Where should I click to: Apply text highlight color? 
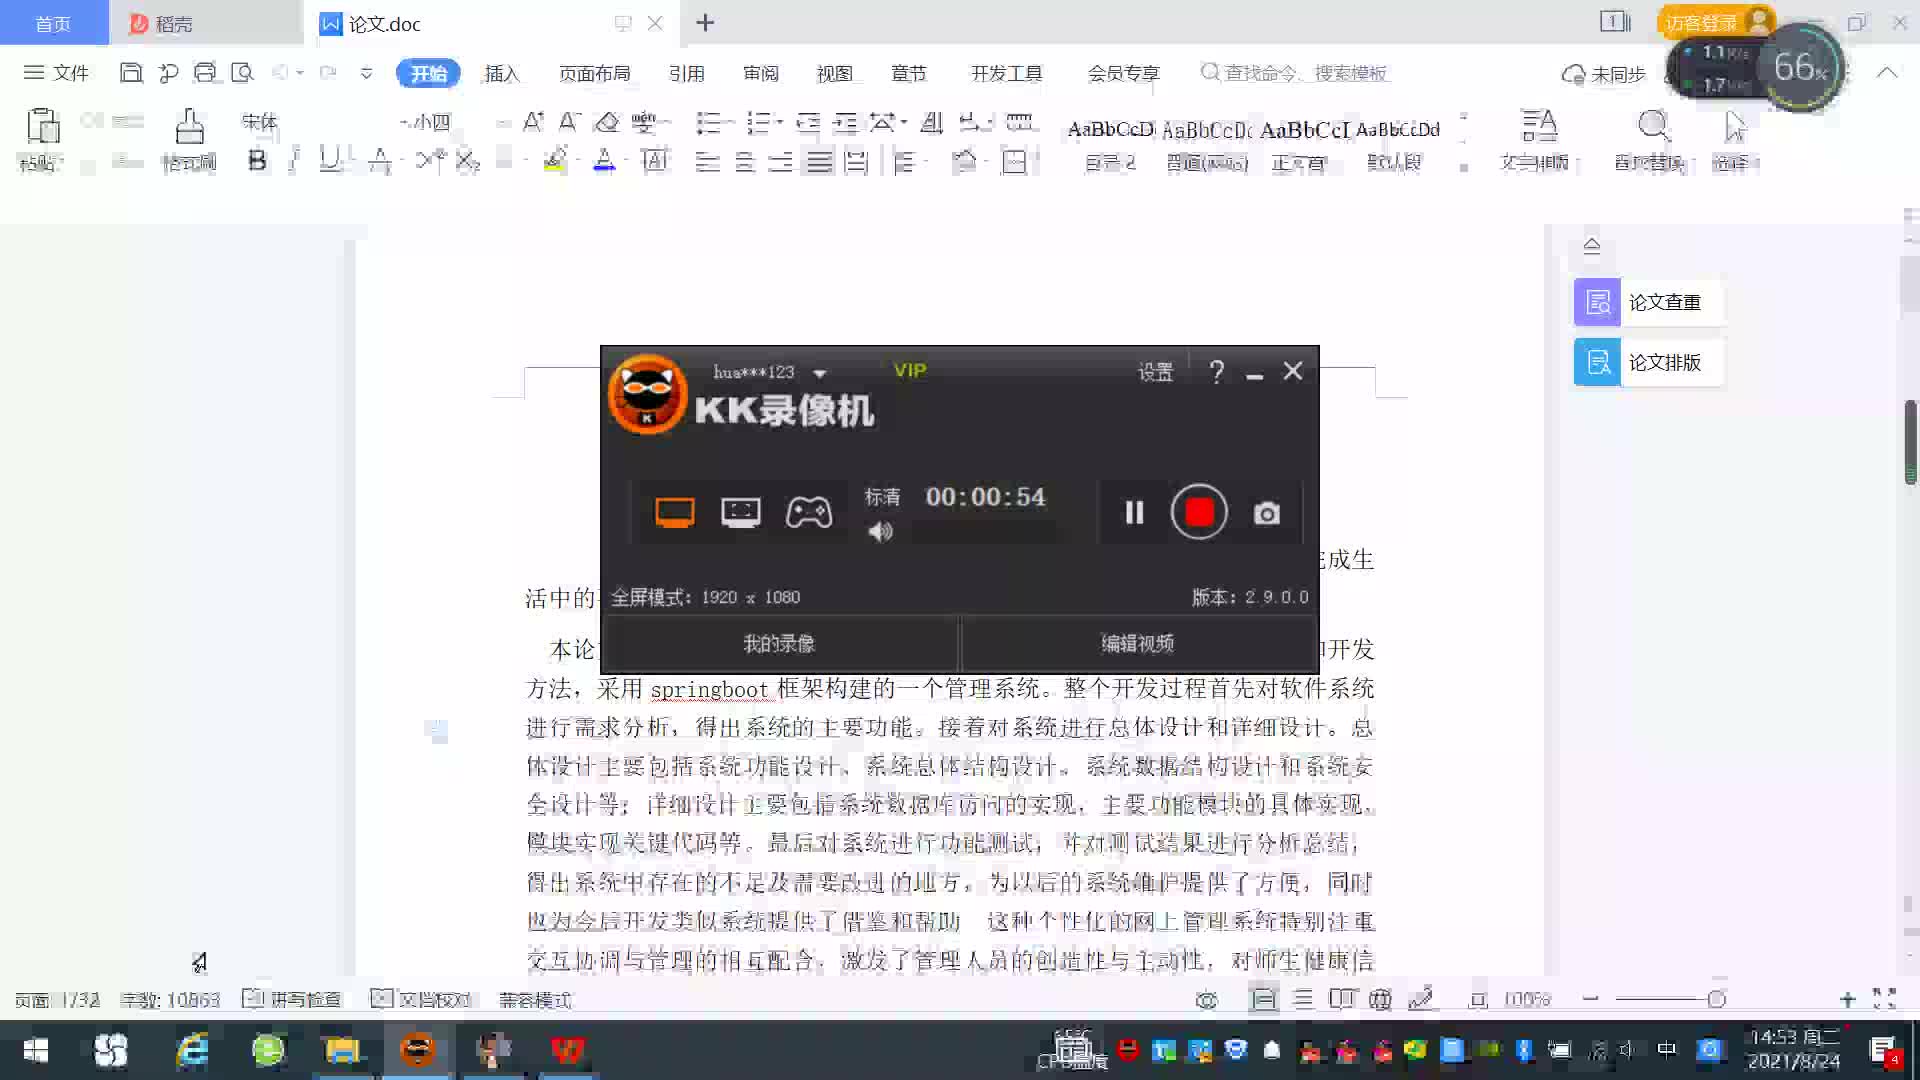coord(555,161)
